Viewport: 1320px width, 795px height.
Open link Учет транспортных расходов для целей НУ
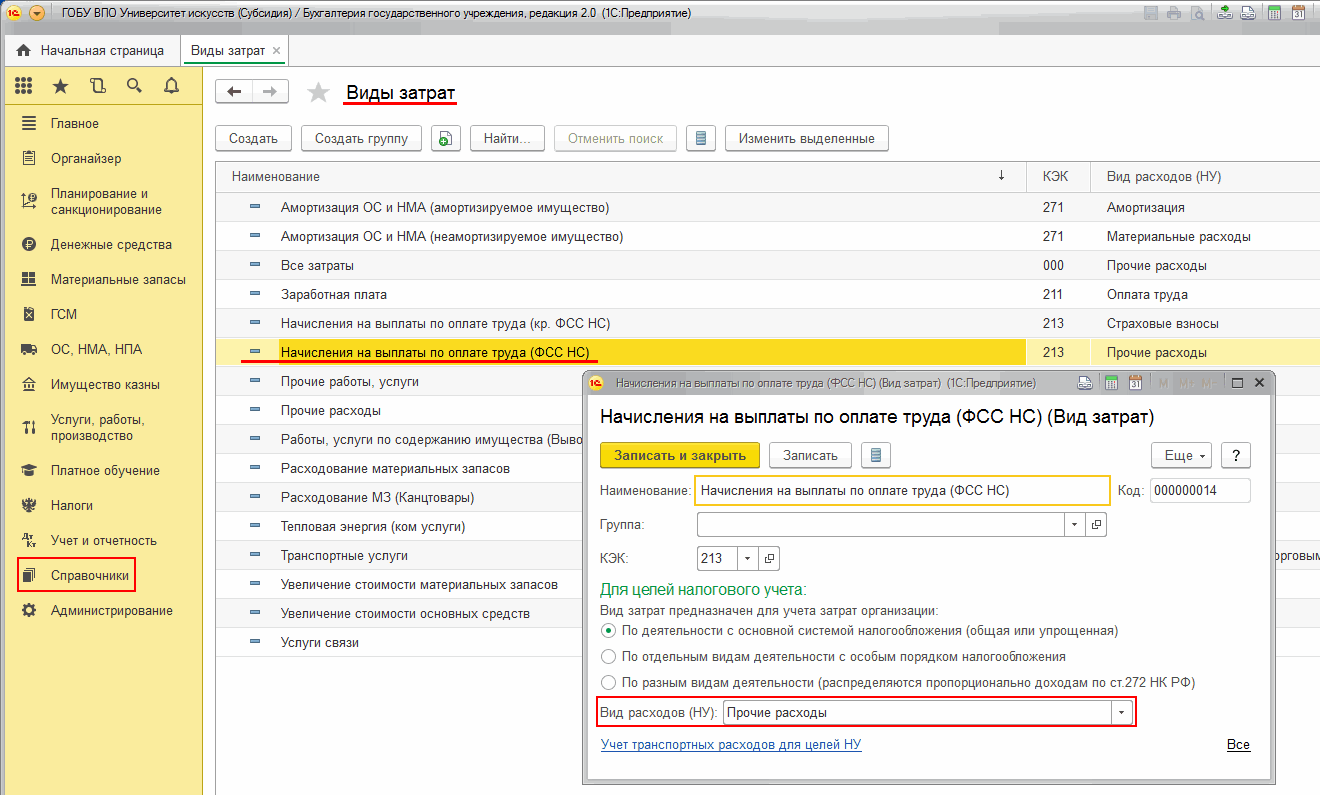coord(731,745)
